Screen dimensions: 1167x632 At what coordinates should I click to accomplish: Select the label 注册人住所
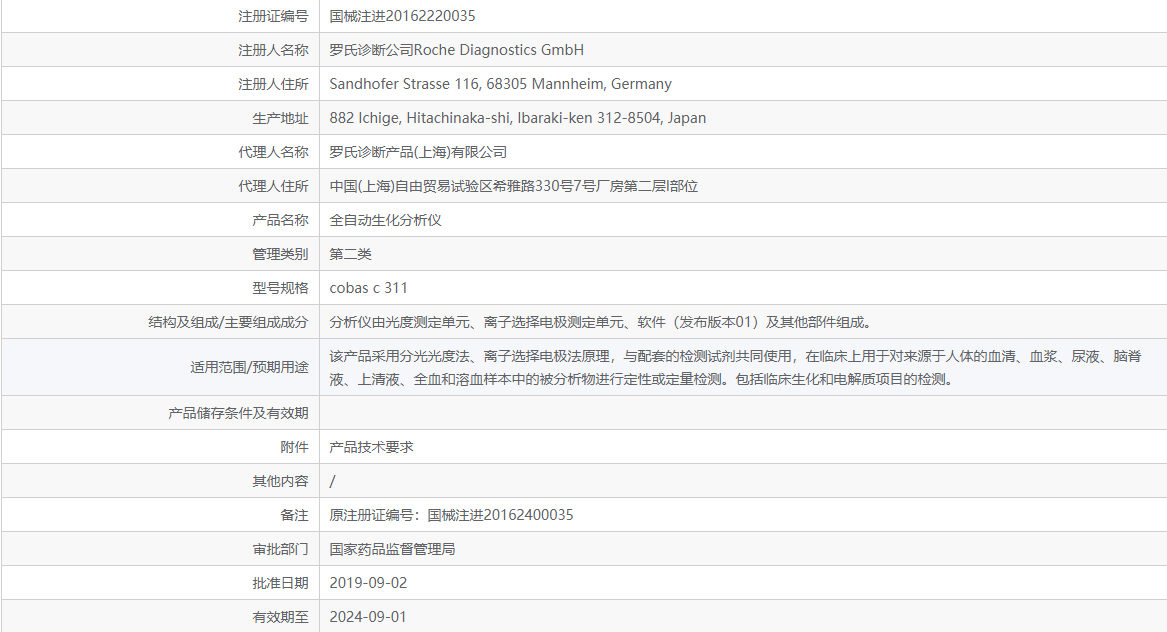point(273,84)
